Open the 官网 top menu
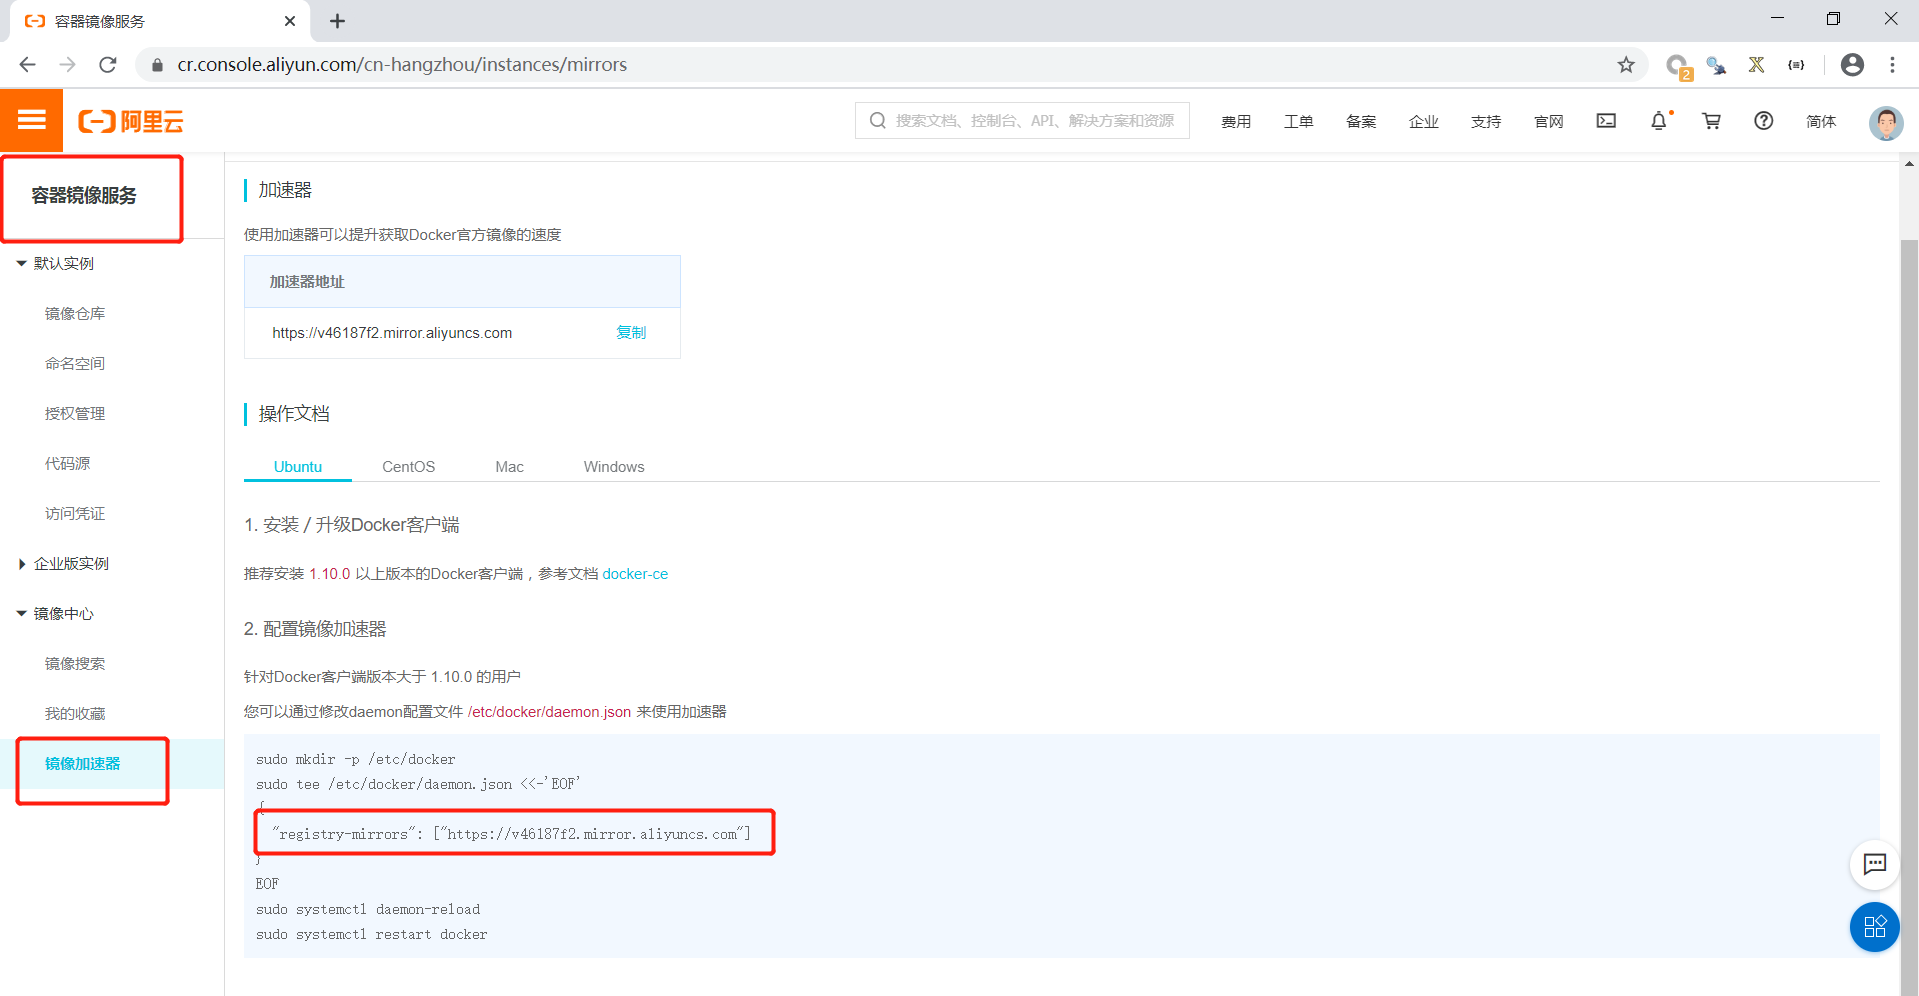Viewport: 1919px width, 996px height. coord(1548,121)
